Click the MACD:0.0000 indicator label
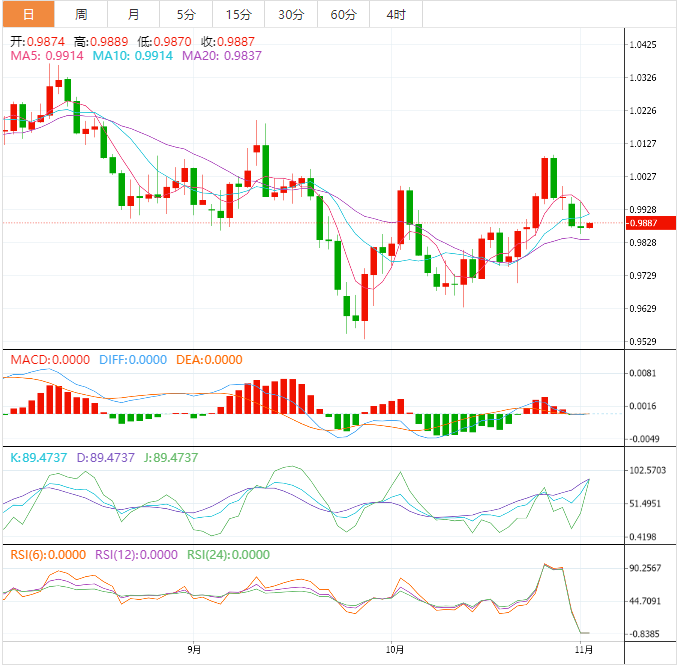This screenshot has width=679, height=672. tap(50, 360)
